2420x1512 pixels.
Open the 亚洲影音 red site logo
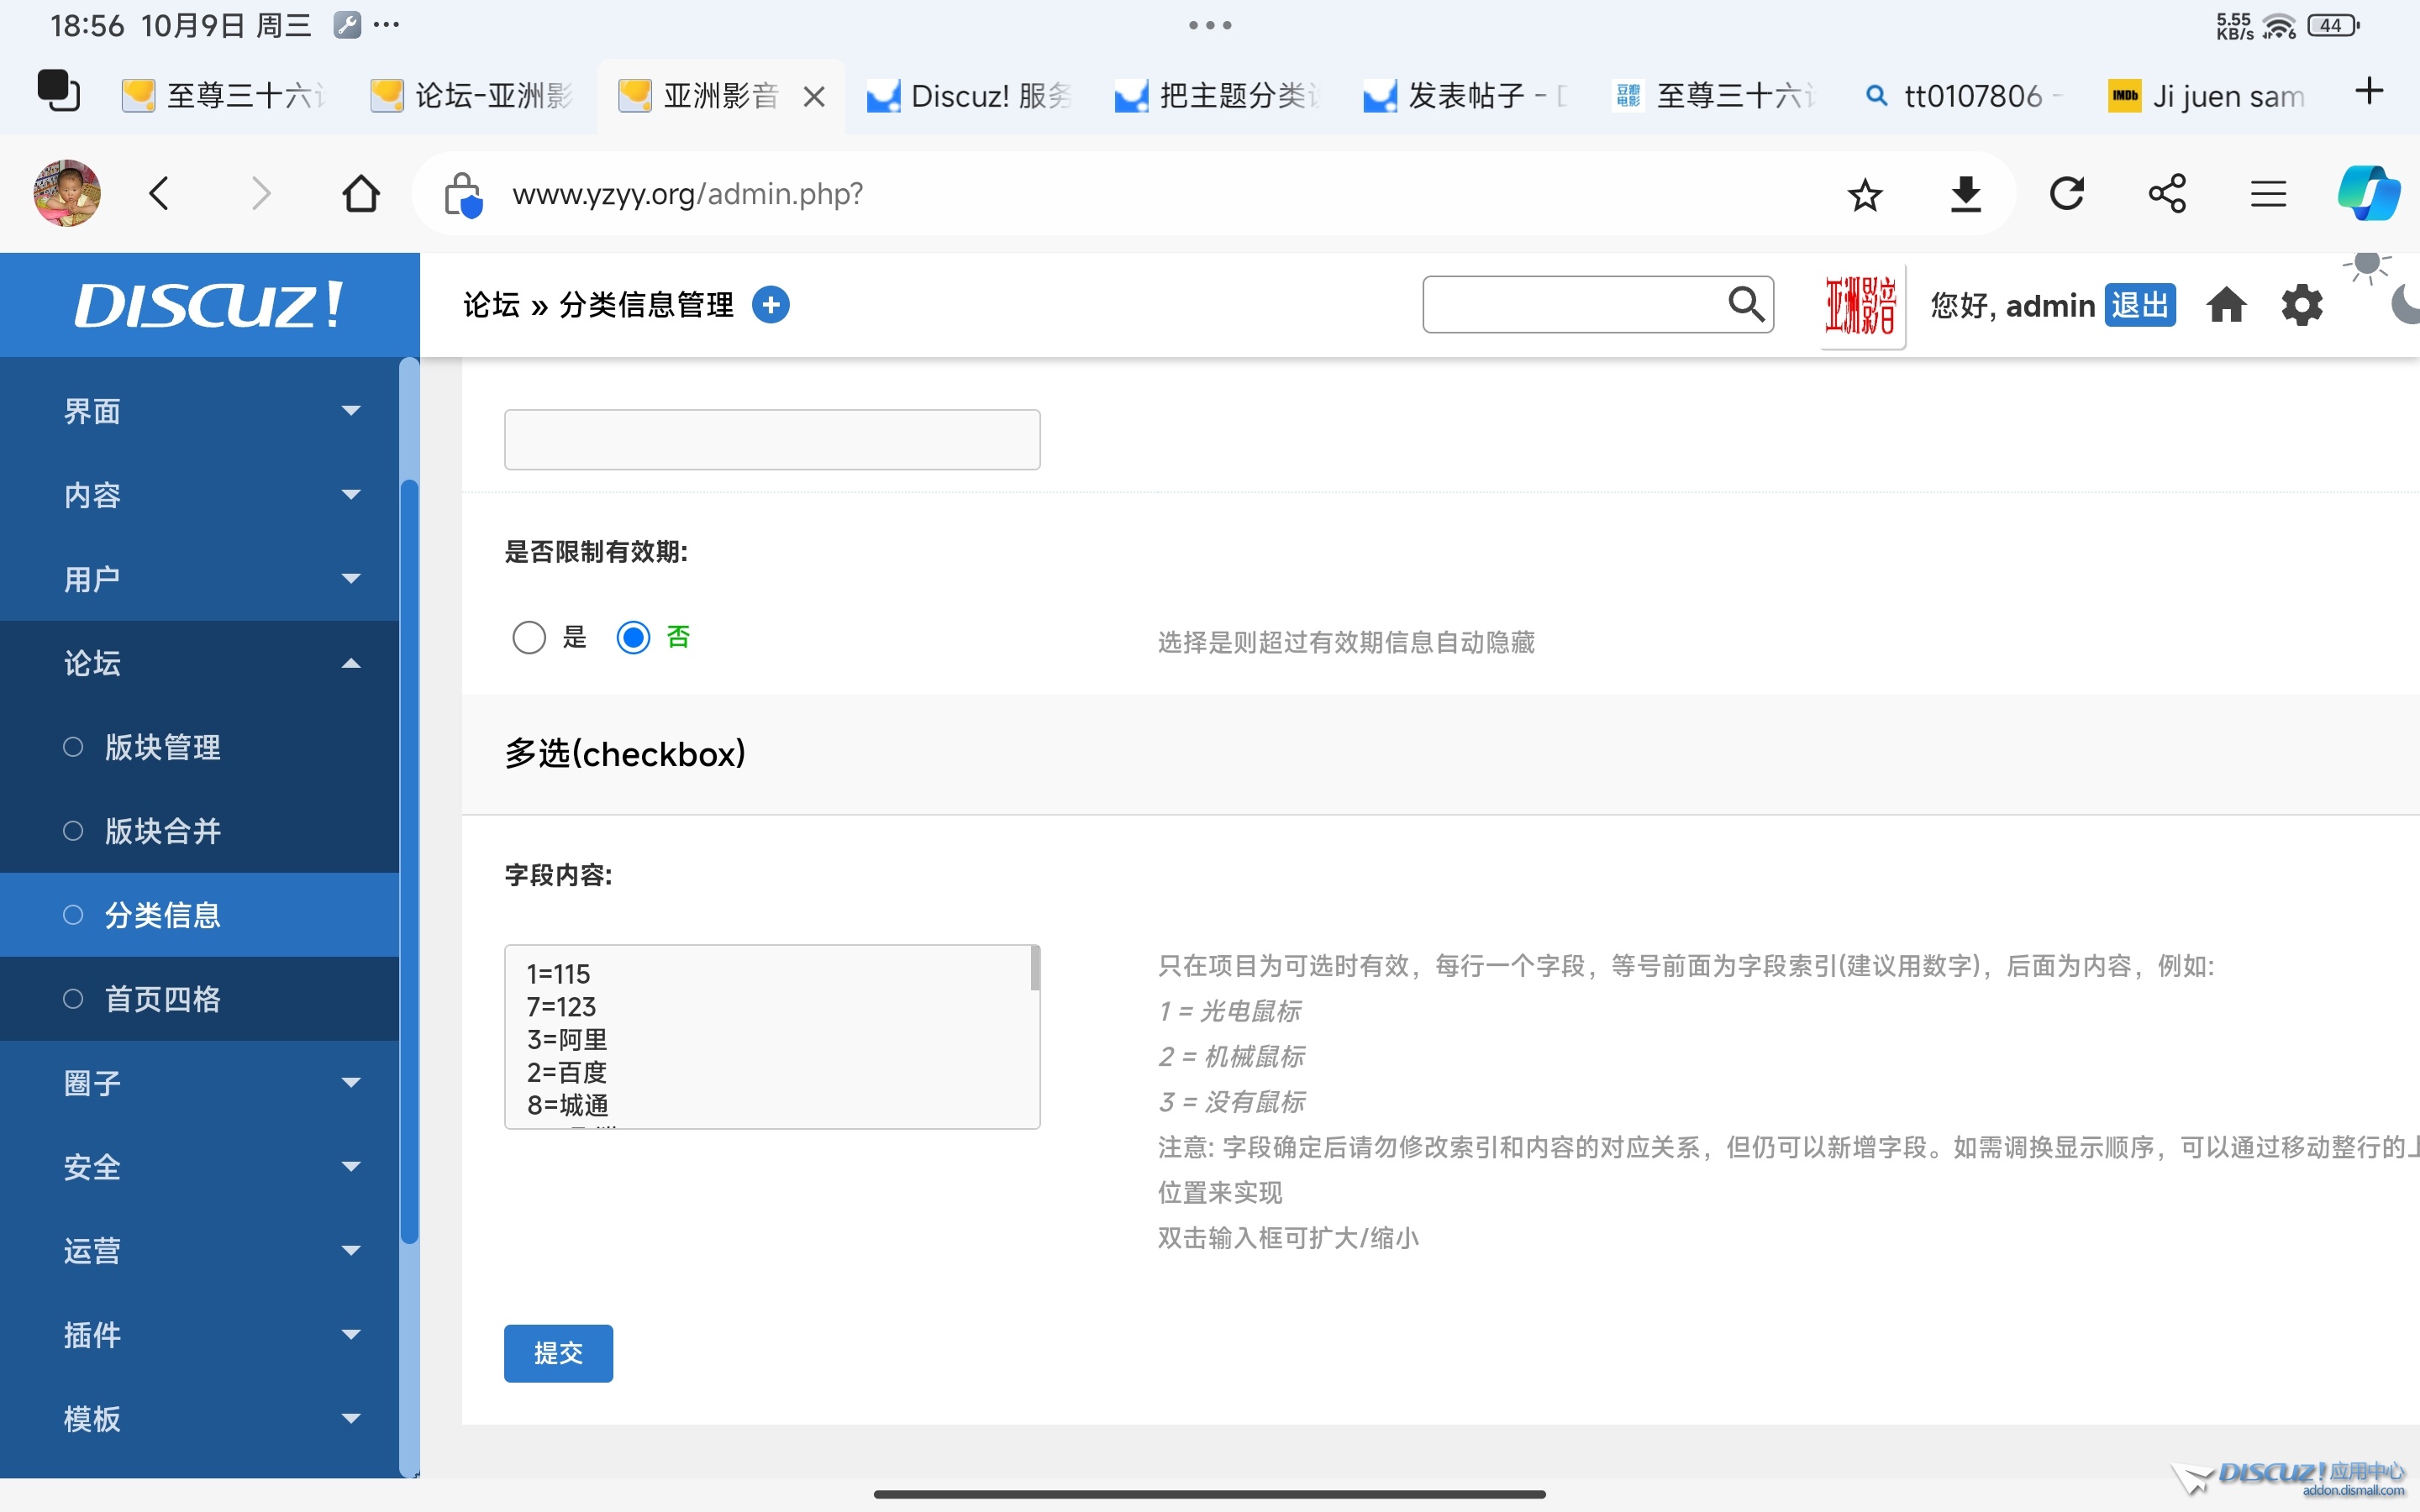(1861, 305)
